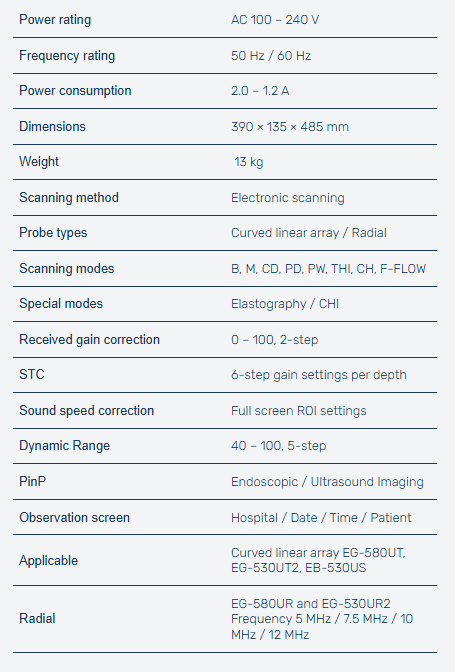Select the AC 100 – 240 V value
Image resolution: width=455 pixels, height=672 pixels.
coord(275,20)
